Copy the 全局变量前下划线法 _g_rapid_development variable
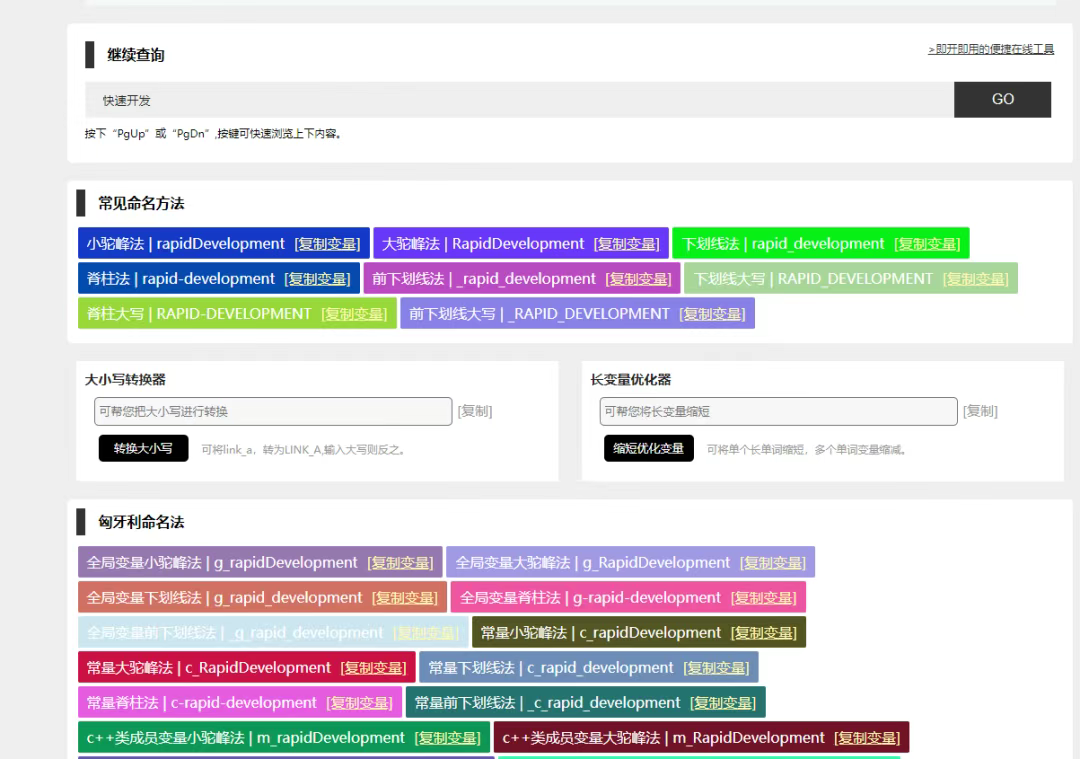The width and height of the screenshot is (1080, 759). (x=426, y=633)
